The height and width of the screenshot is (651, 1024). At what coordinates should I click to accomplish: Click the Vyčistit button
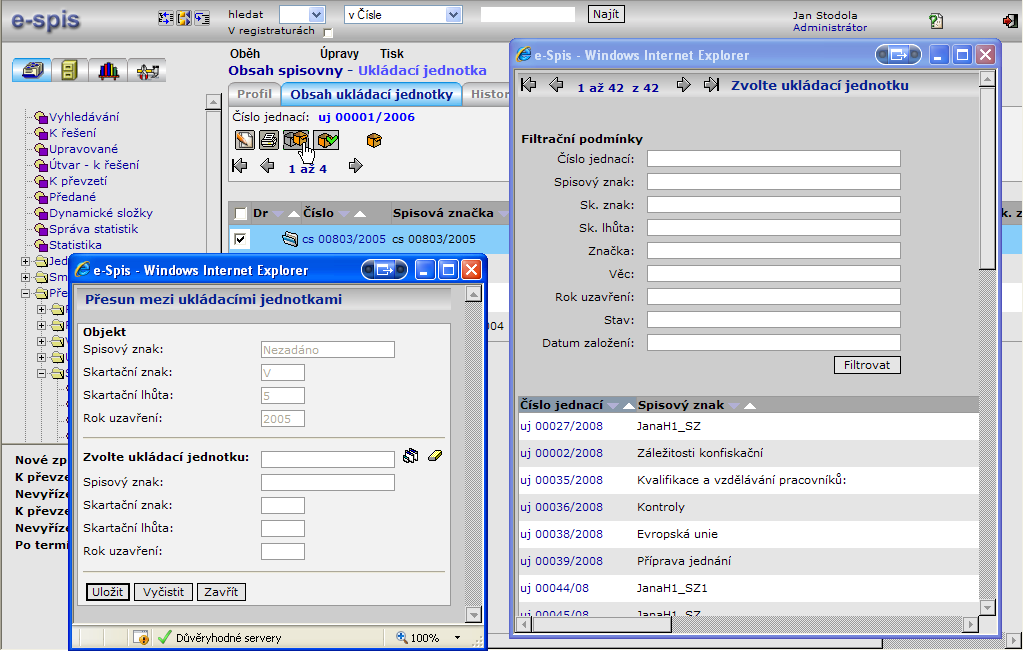click(x=163, y=592)
